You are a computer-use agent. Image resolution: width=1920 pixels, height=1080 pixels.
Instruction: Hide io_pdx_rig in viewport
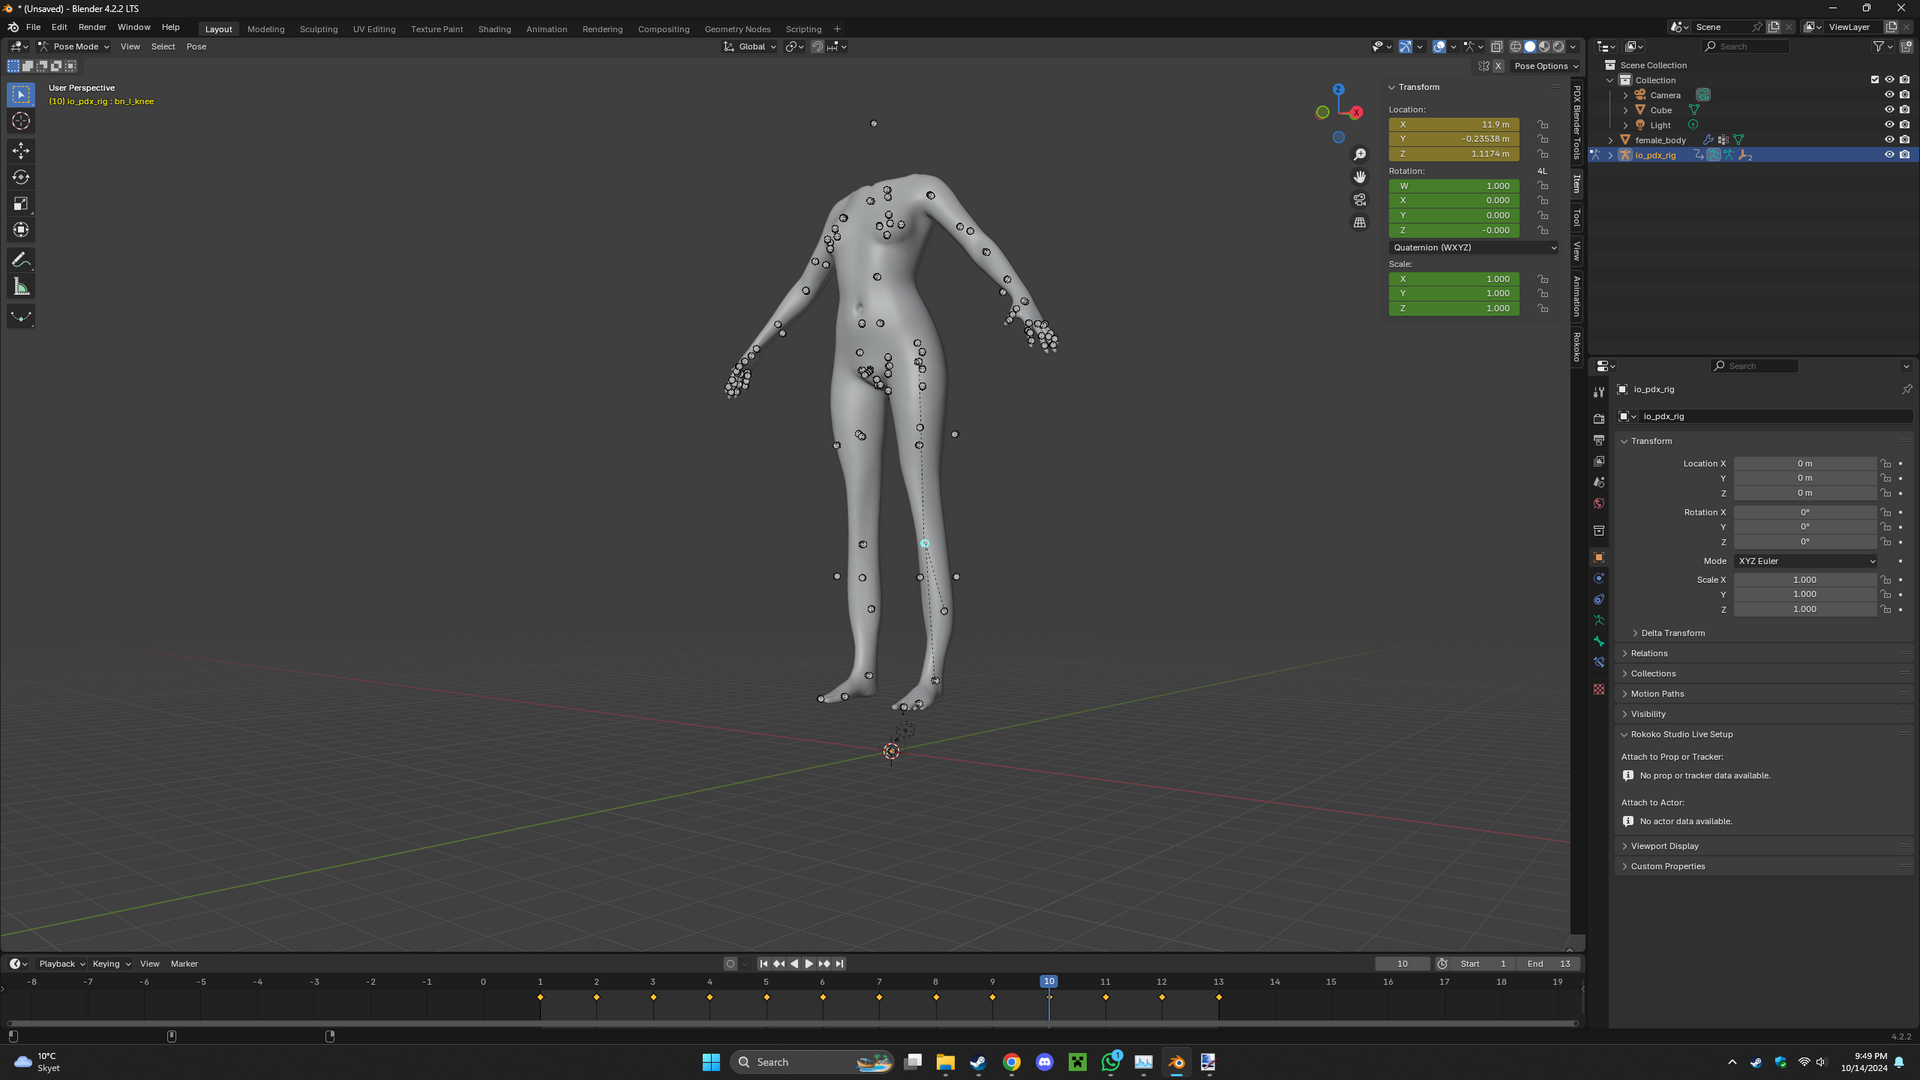pos(1889,155)
